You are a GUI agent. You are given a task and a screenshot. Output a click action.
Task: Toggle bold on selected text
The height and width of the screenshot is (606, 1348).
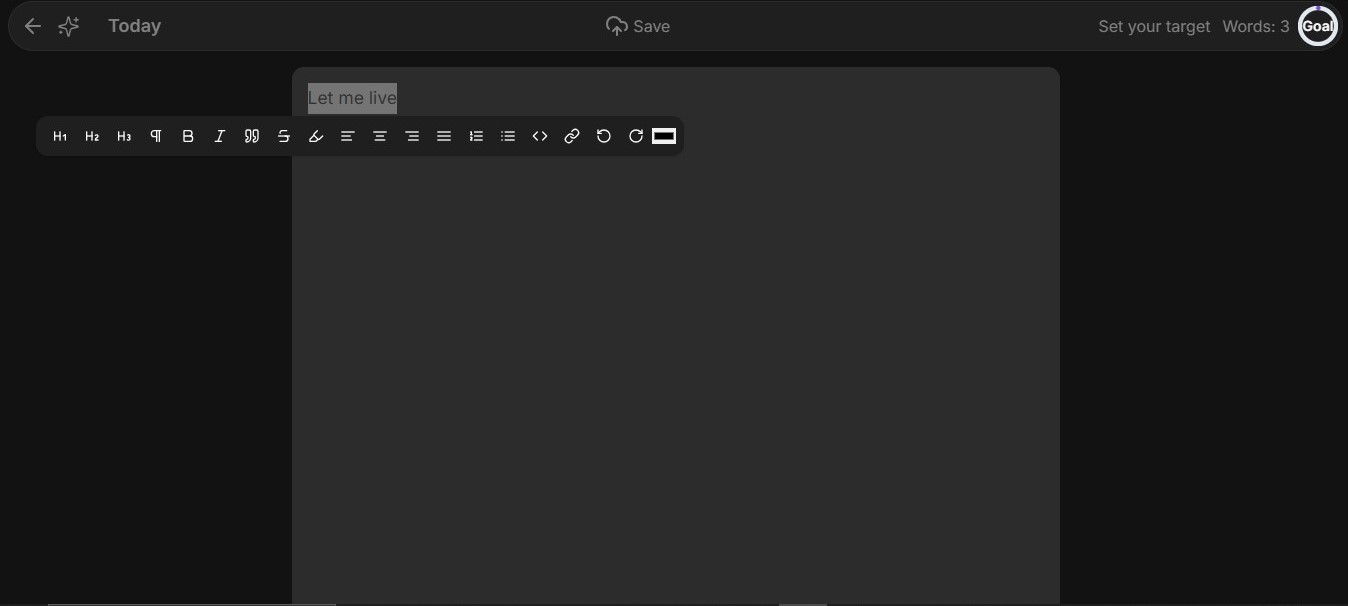[188, 136]
